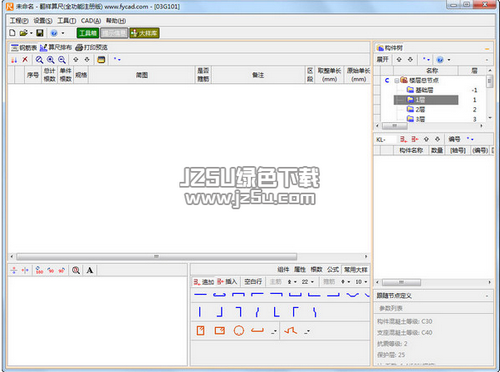This screenshot has width=500, height=372.
Task: Open dropdown next to orange bent-up bar shape
Action: point(307,331)
